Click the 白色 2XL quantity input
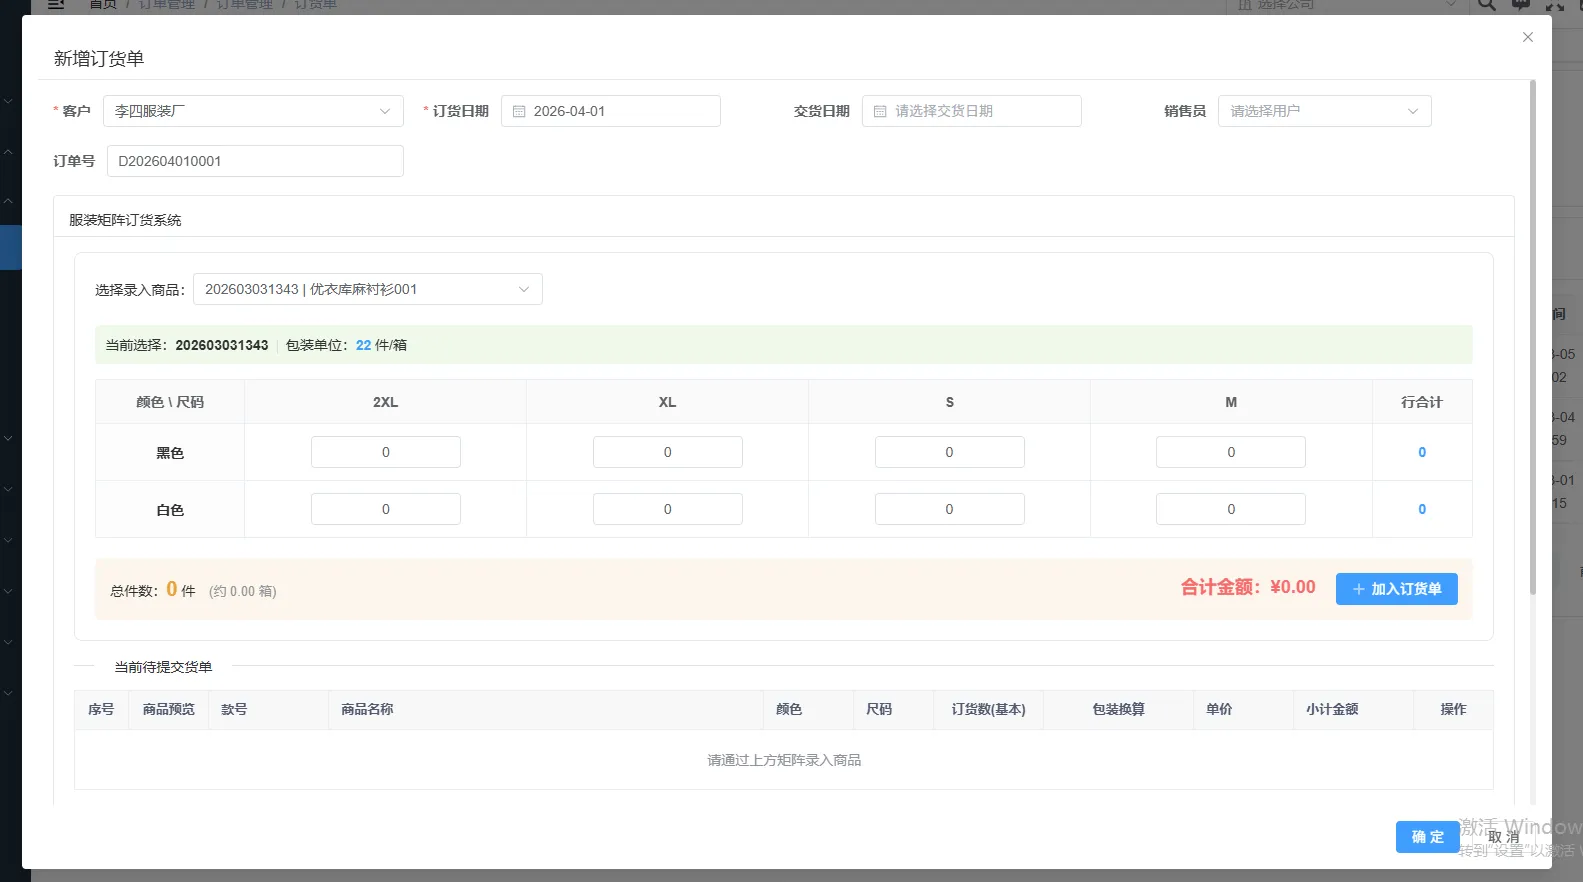 pos(385,509)
